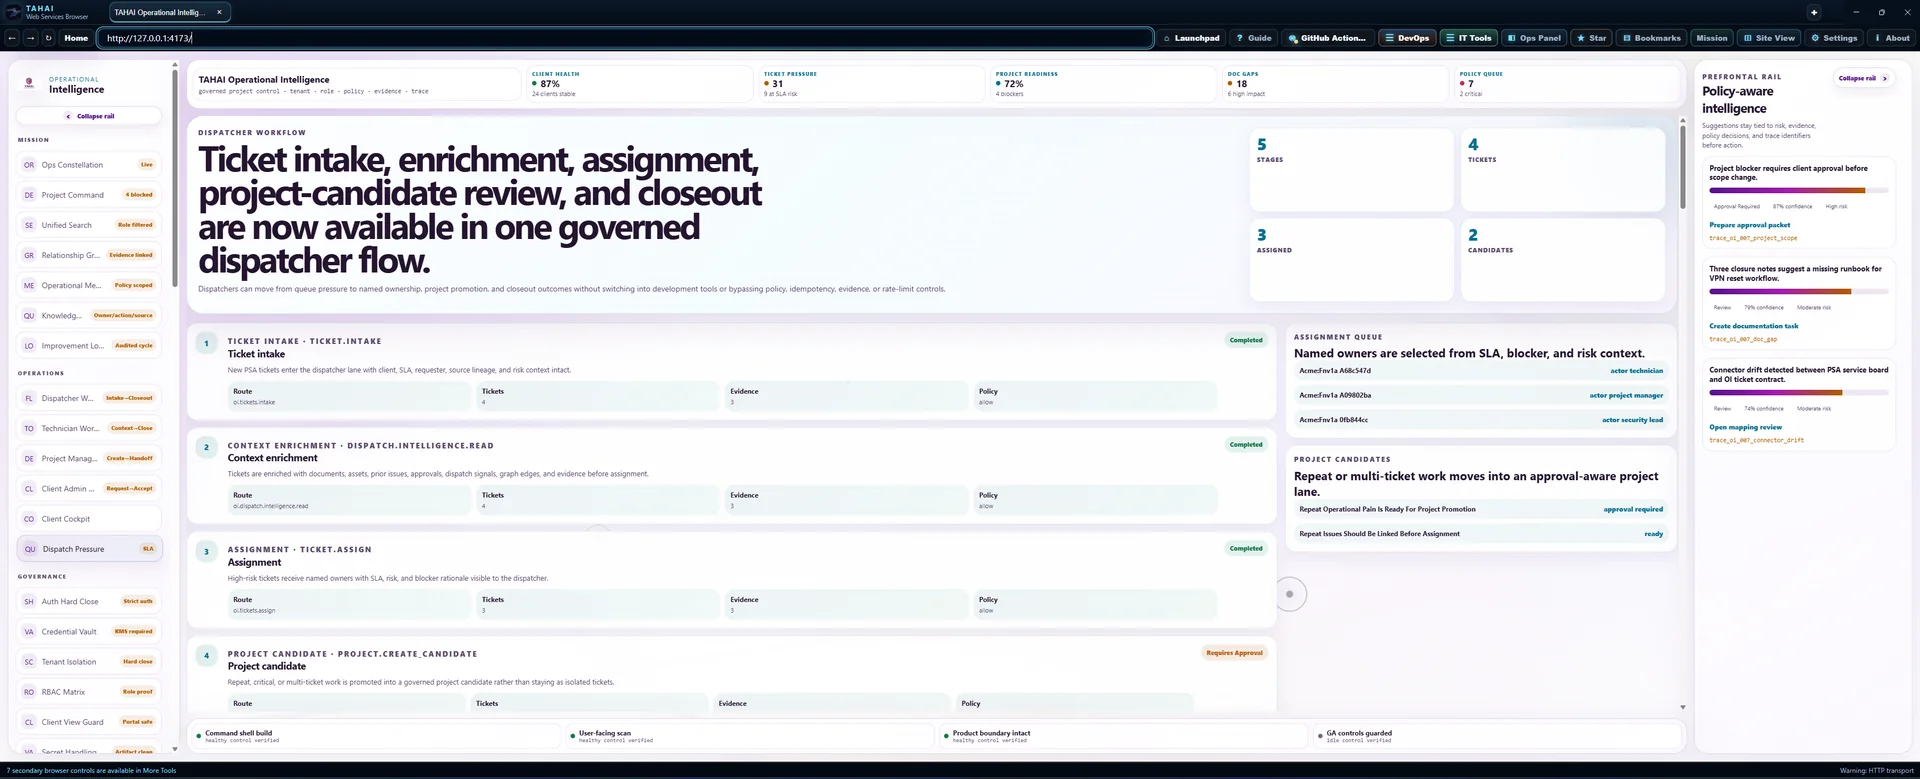The image size is (1920, 779).
Task: Click the Live badge on Ops Constellation
Action: [x=147, y=165]
